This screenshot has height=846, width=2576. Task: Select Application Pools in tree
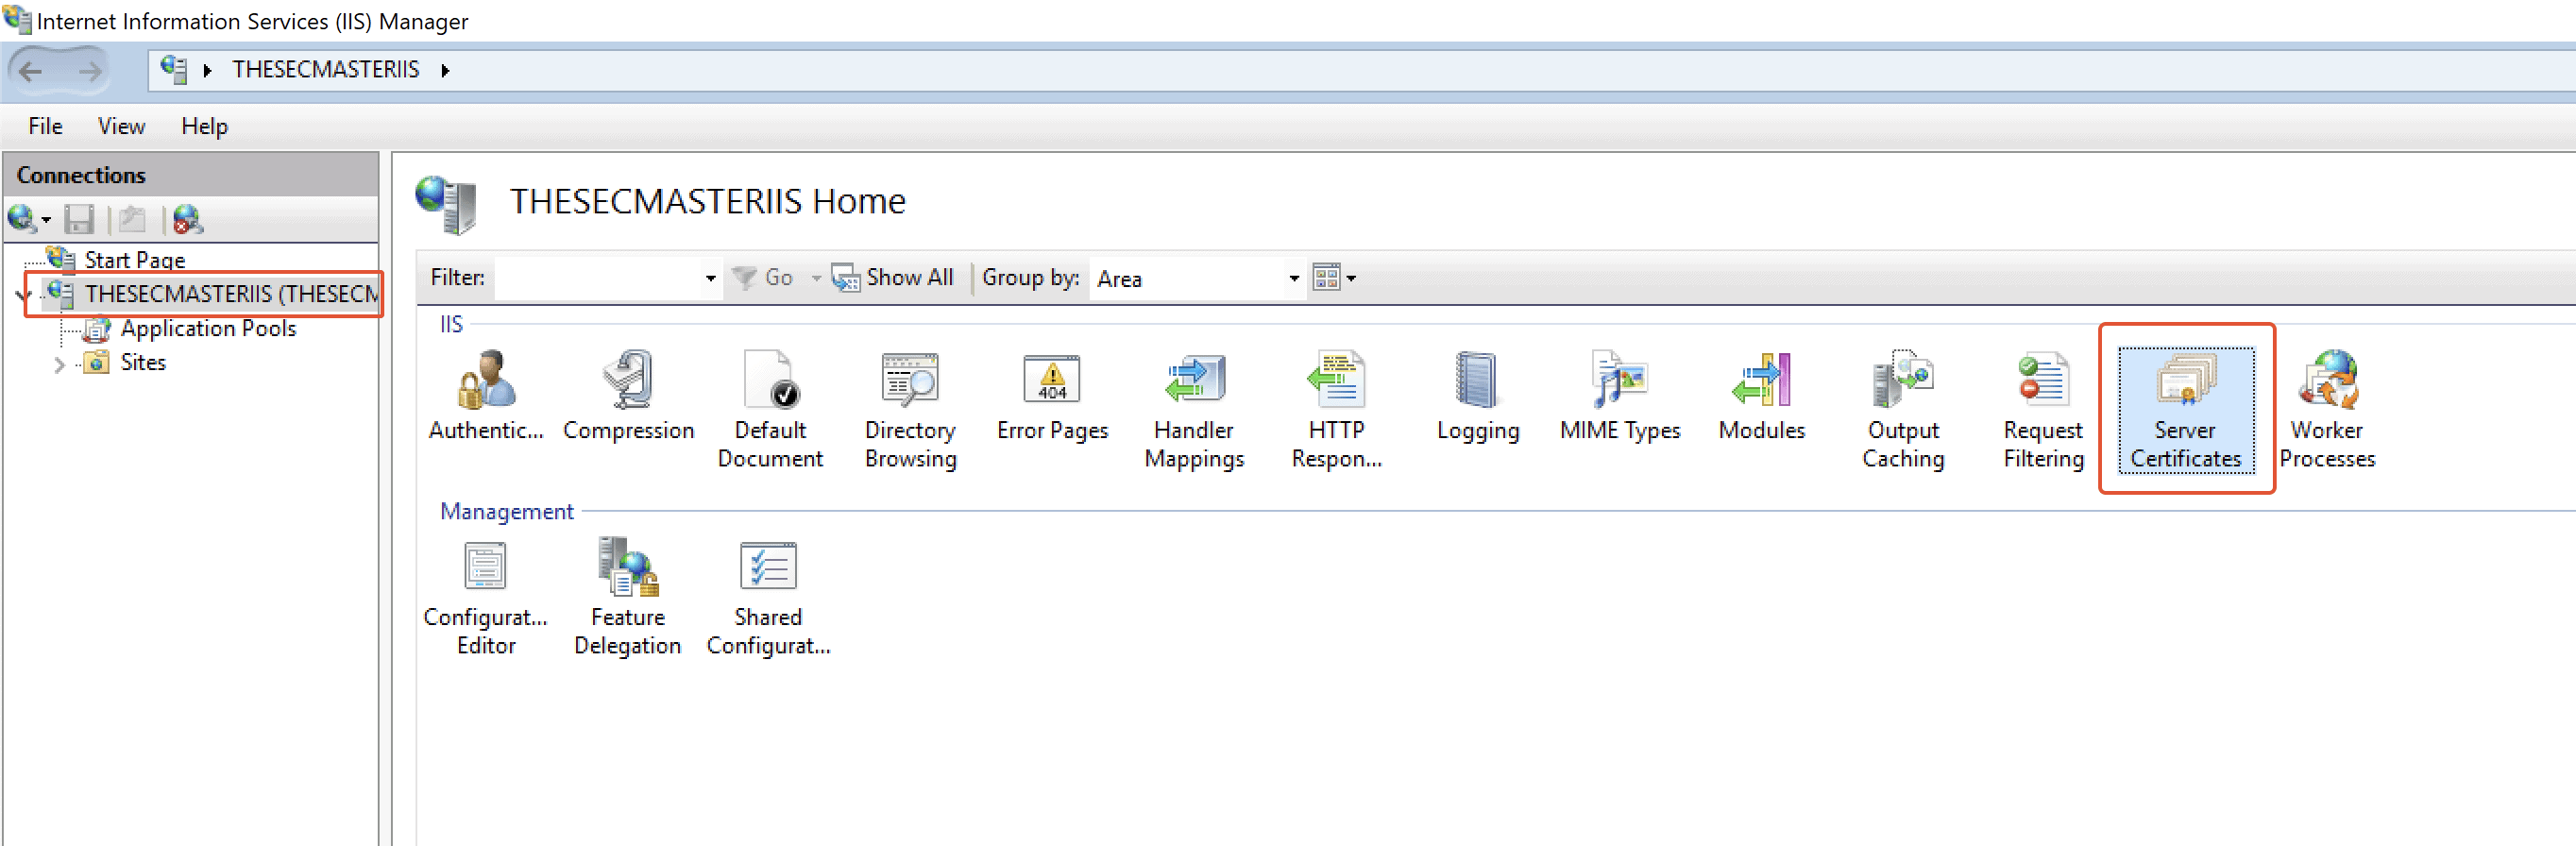coord(208,328)
